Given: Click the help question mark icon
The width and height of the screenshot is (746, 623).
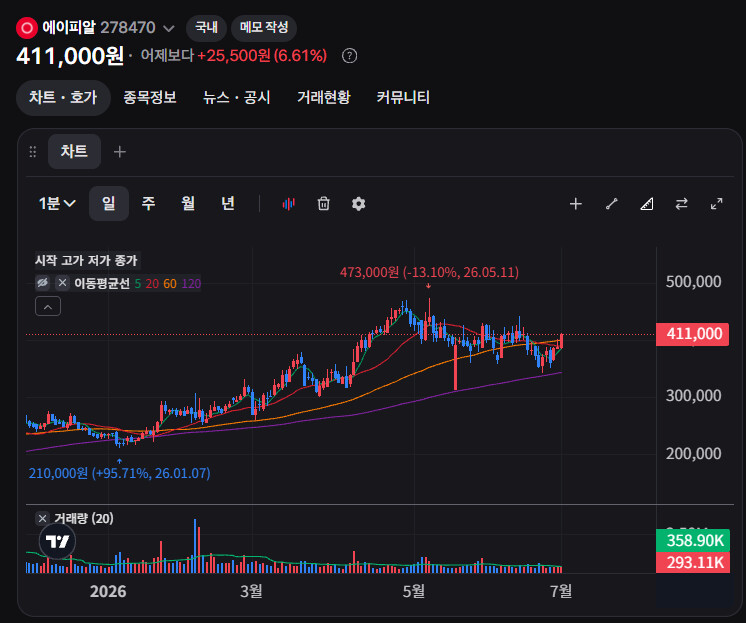Looking at the screenshot, I should pos(350,56).
